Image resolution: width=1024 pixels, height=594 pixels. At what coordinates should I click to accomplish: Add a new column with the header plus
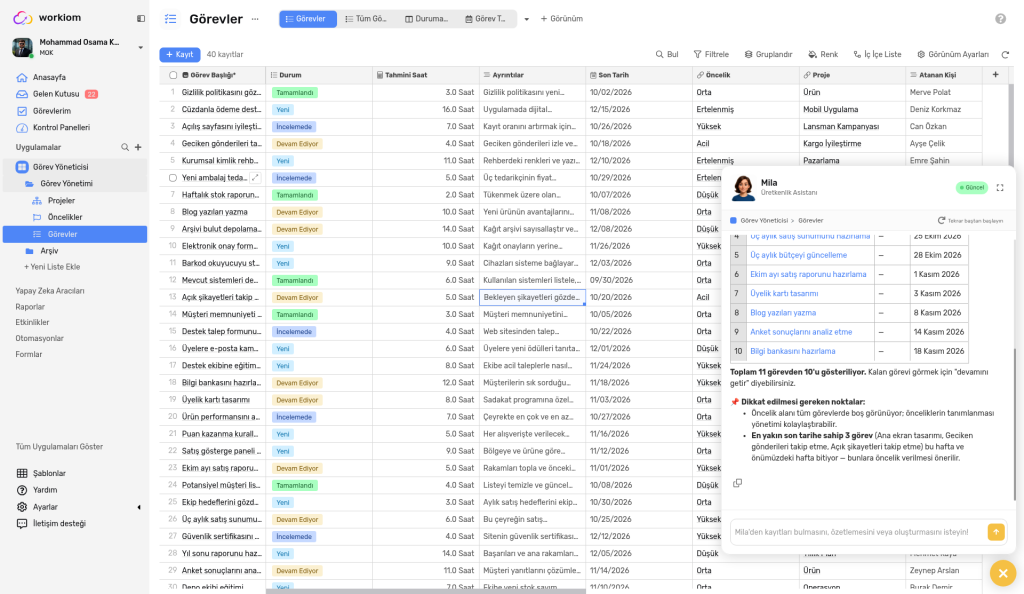click(995, 75)
